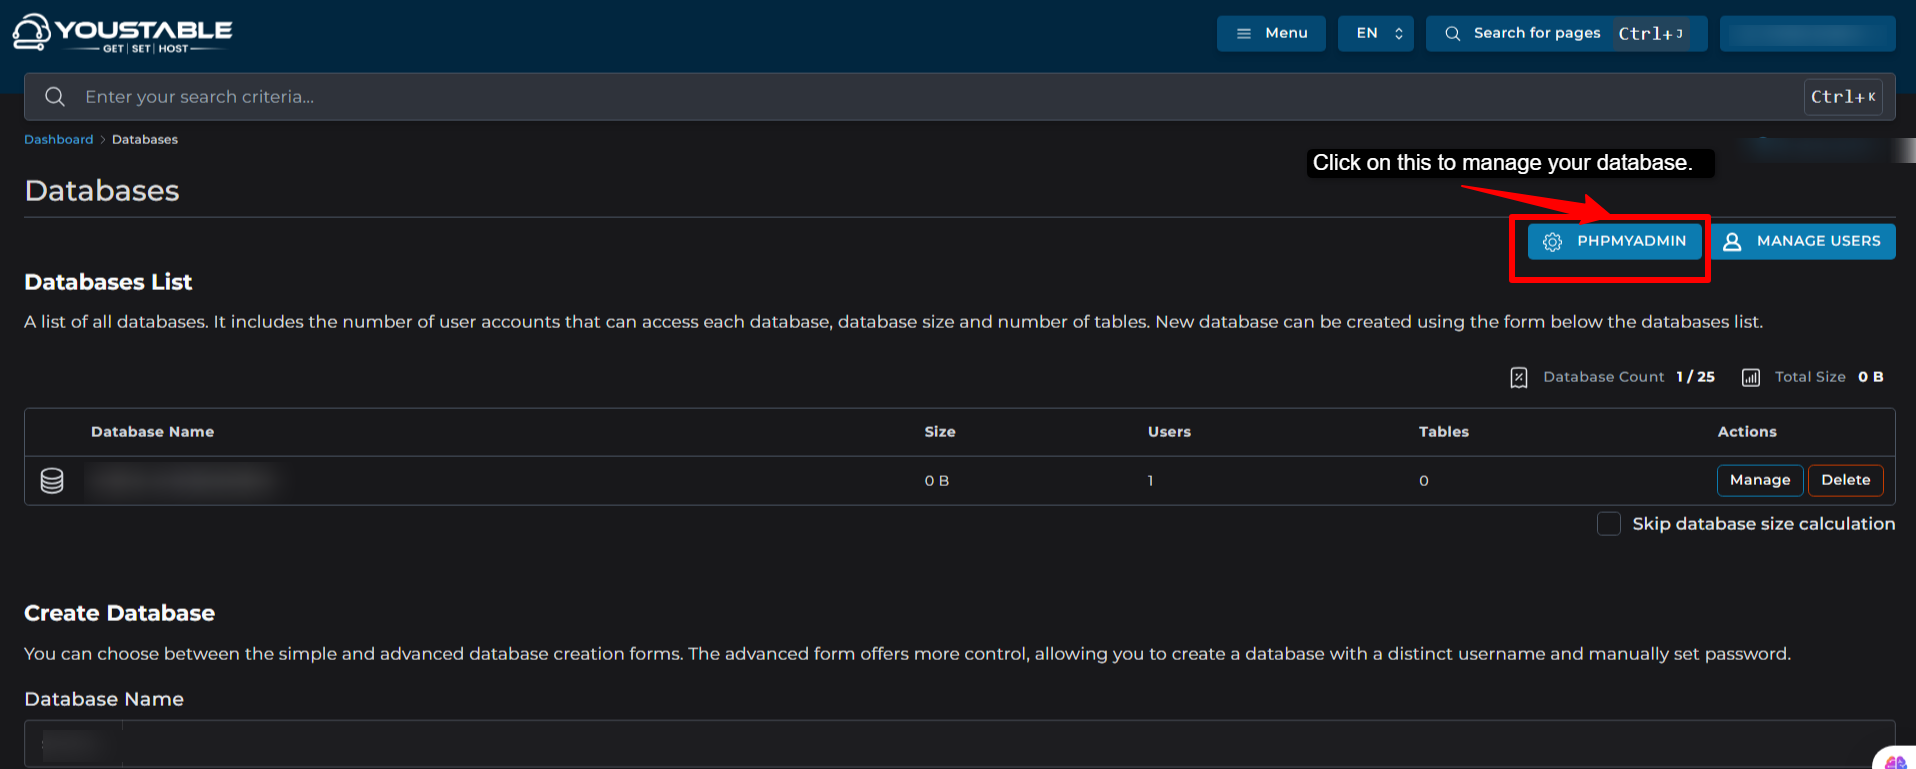
Task: Sort by Database Name column header
Action: point(152,432)
